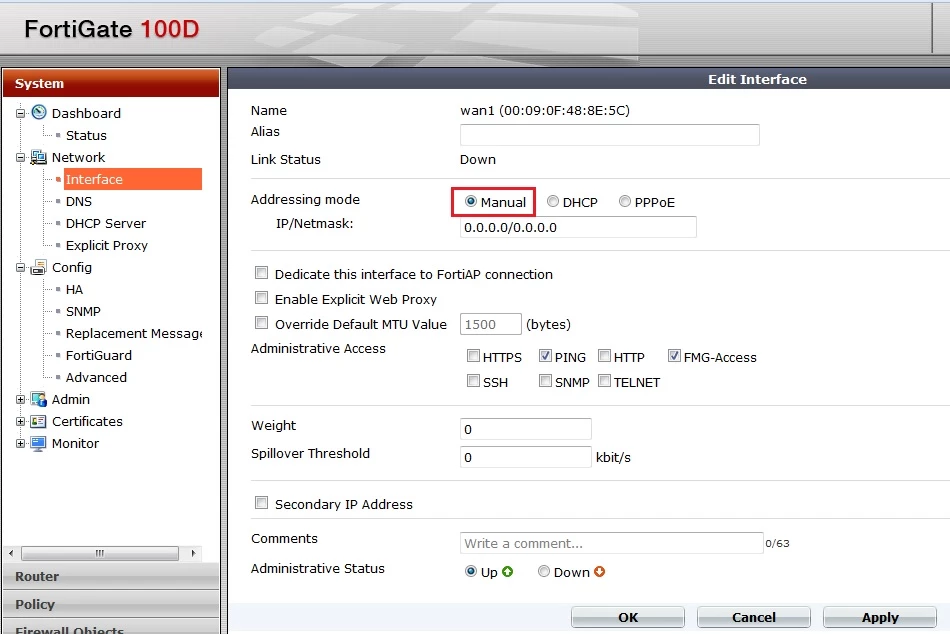Click the Apply button

880,617
